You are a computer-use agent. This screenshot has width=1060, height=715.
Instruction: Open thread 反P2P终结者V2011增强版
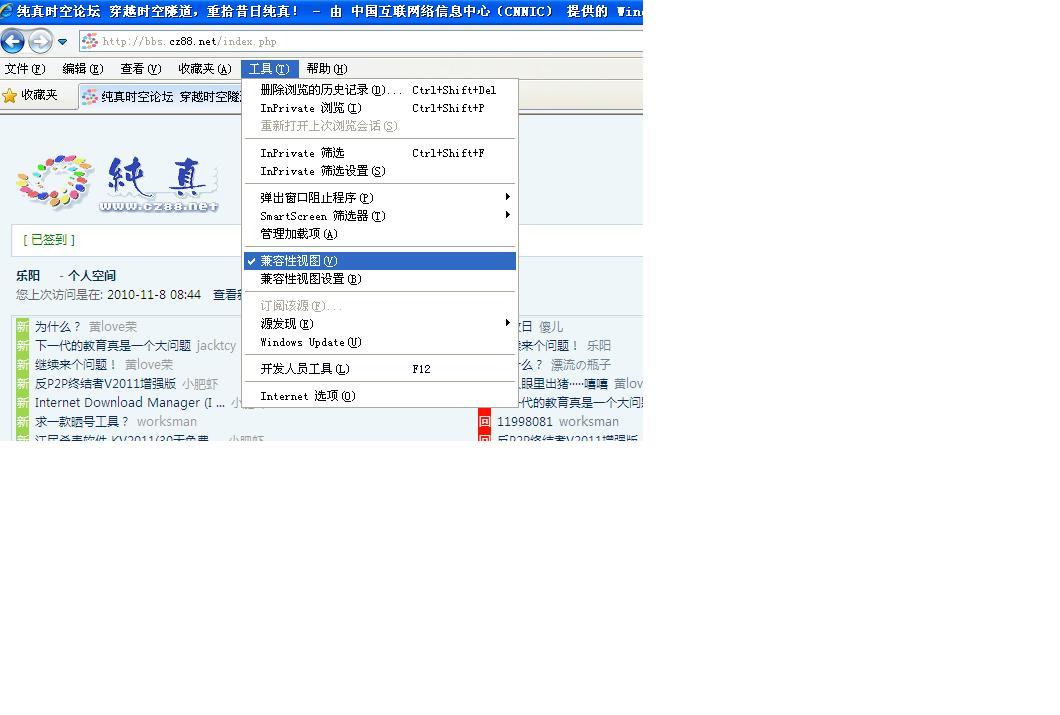coord(105,383)
